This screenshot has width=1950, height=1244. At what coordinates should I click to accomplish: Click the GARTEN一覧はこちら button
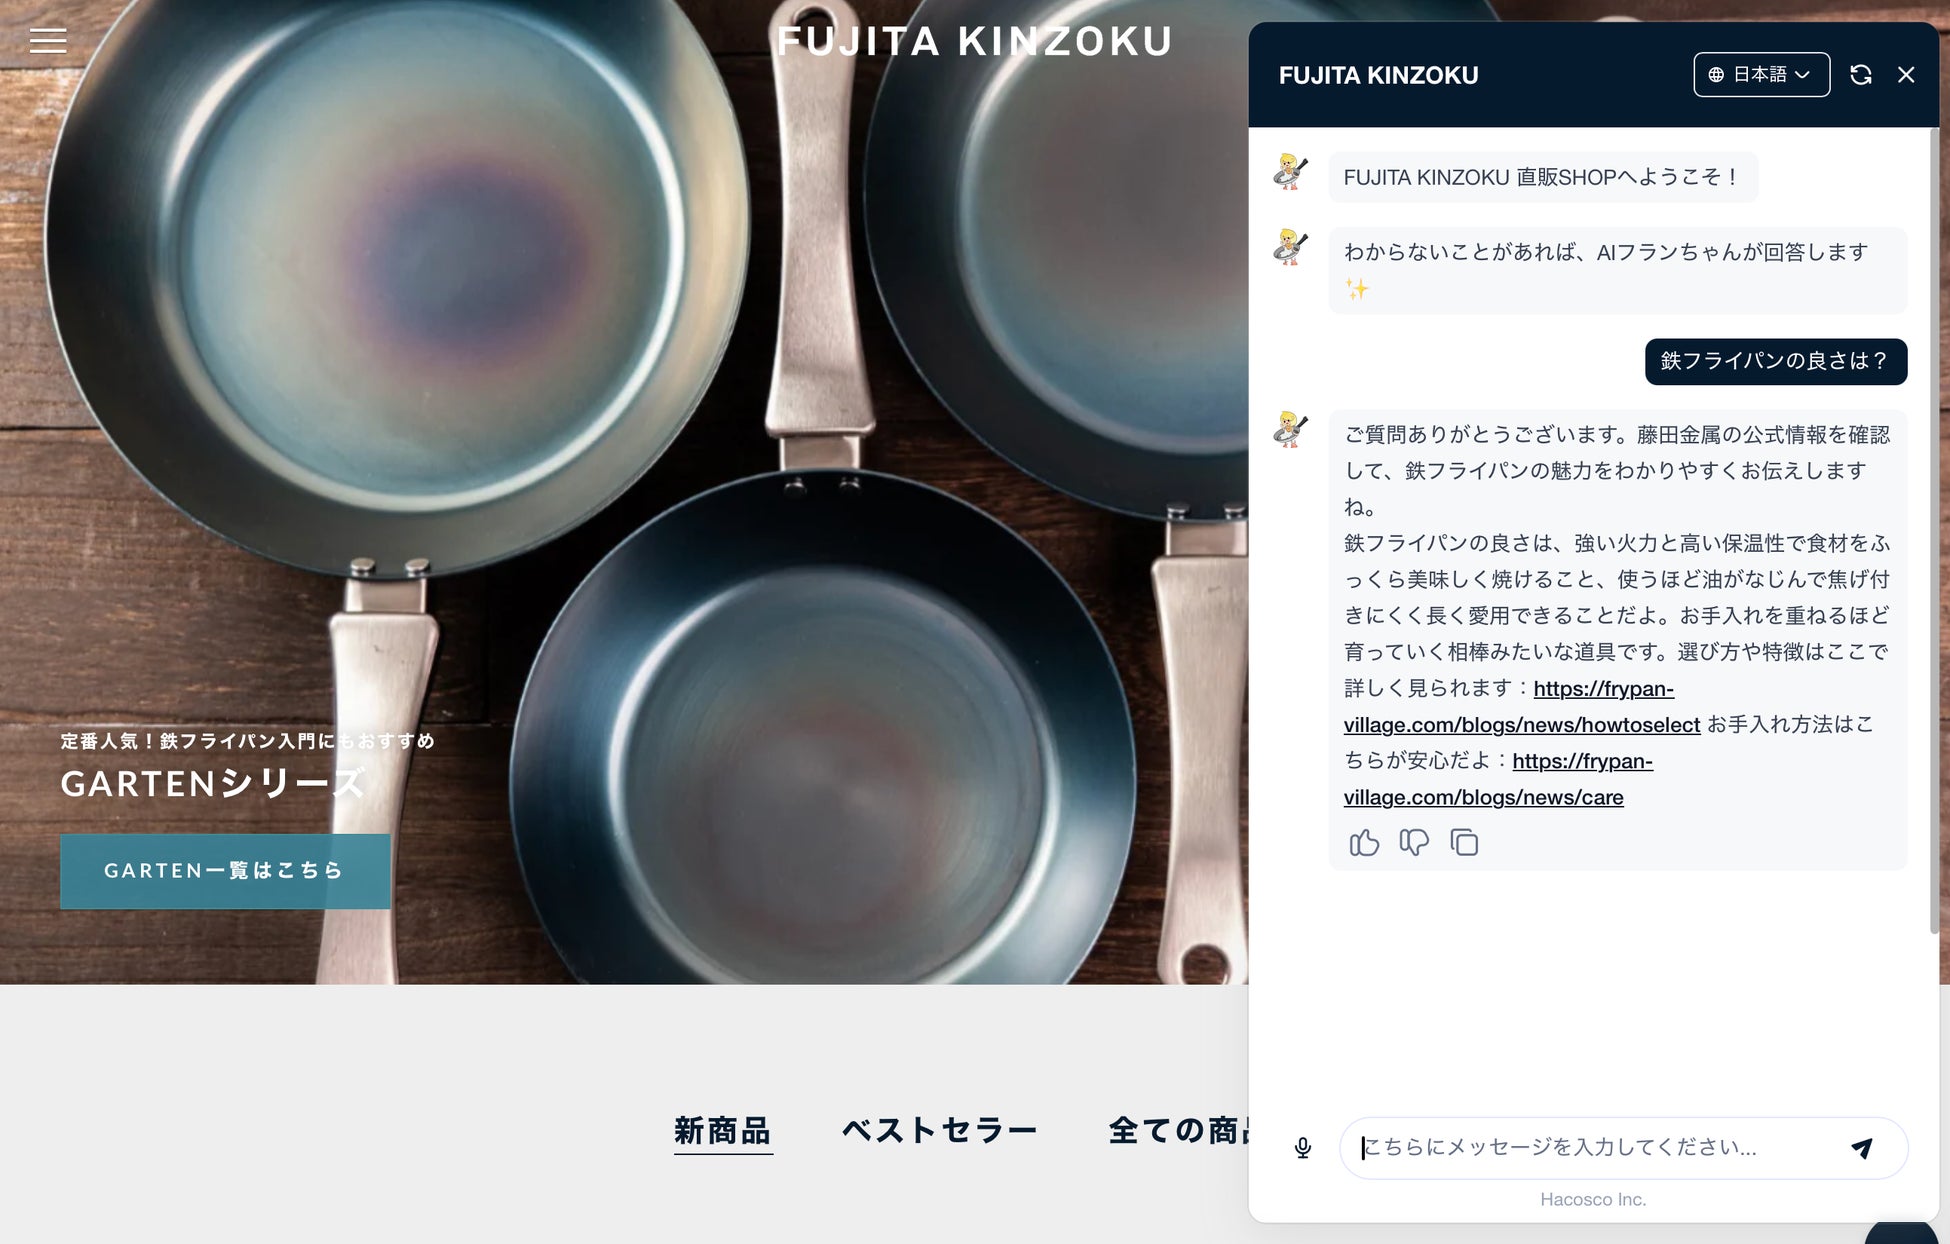pos(225,871)
